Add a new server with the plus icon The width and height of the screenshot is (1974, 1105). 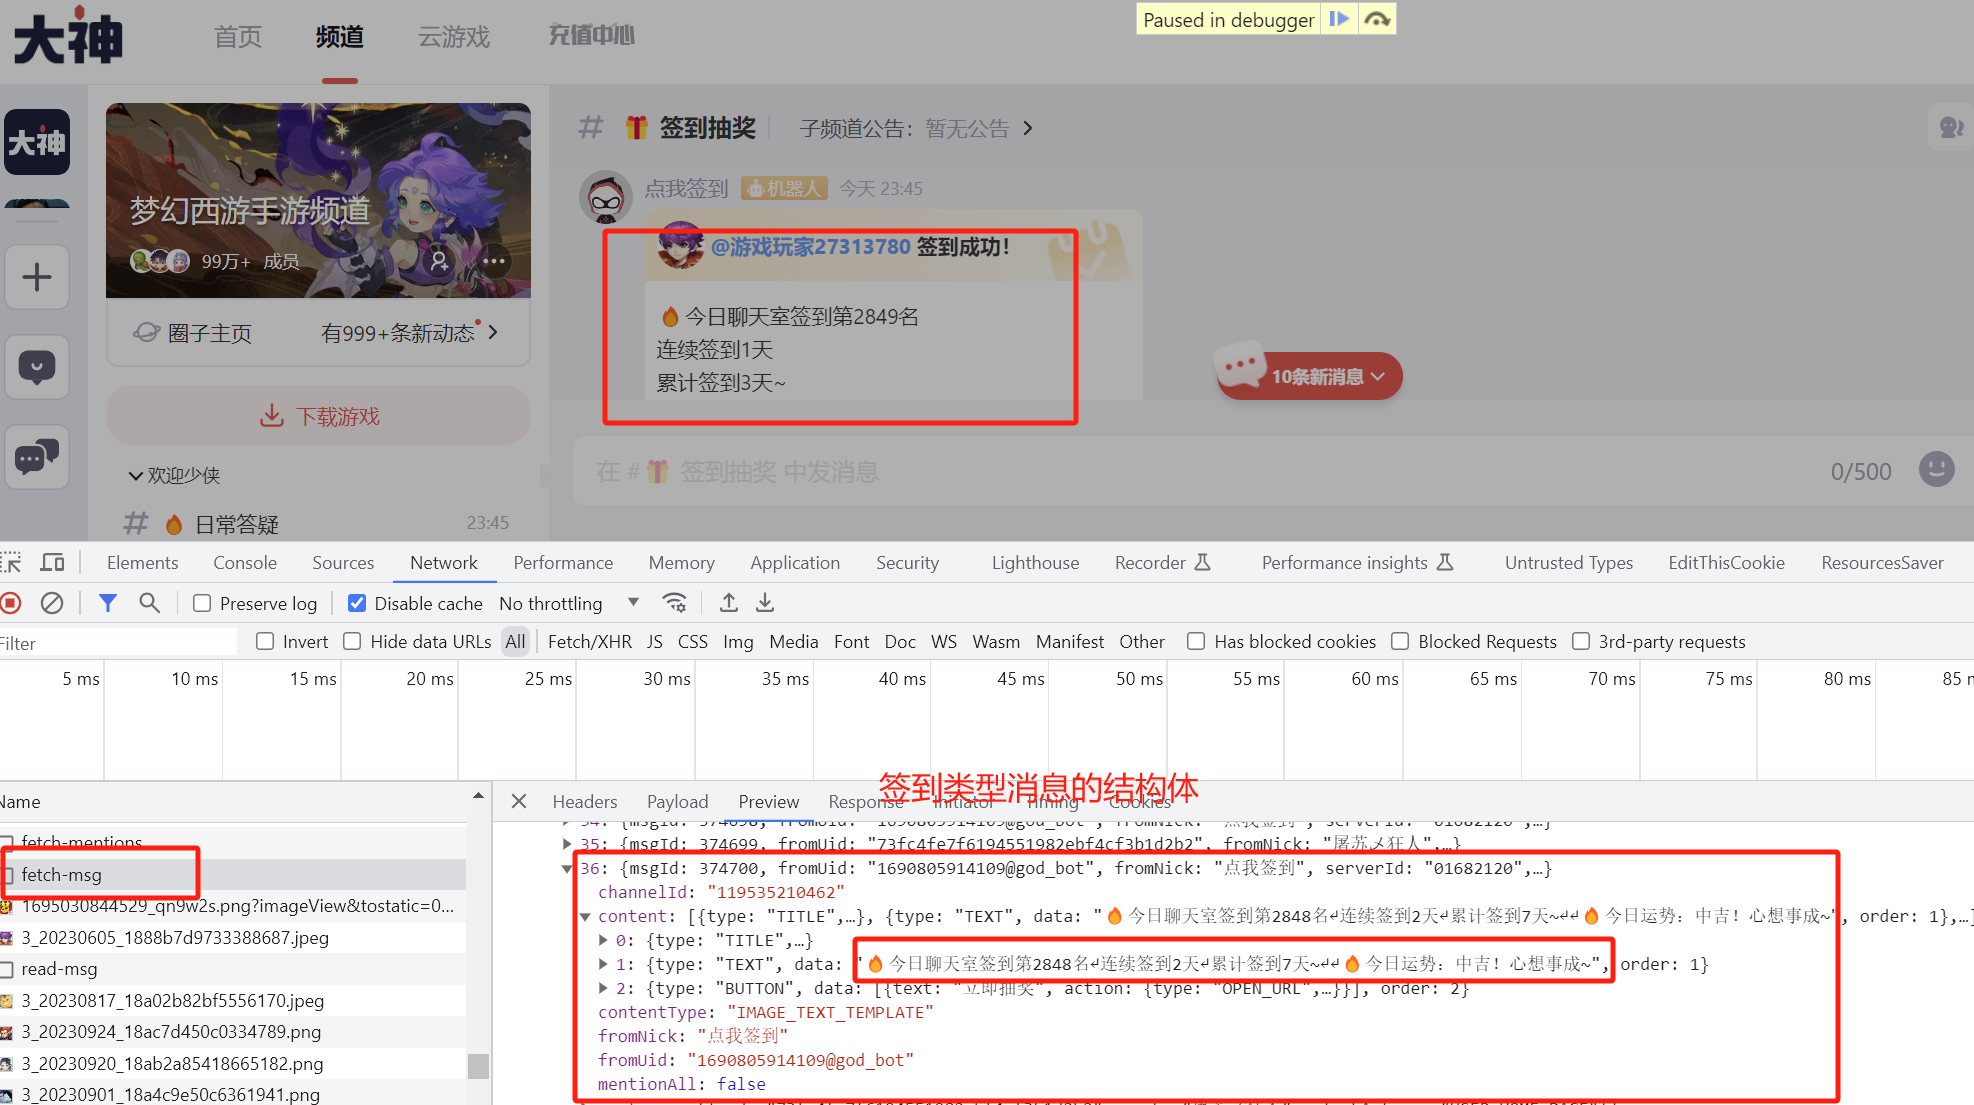[x=37, y=277]
